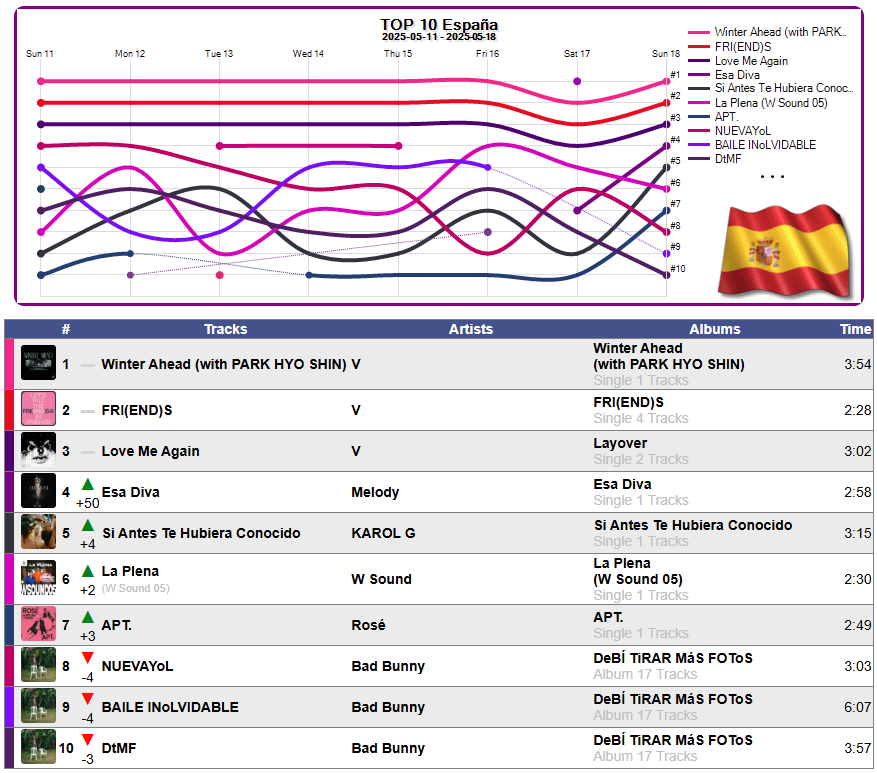
Task: Click the green up arrow beside La Plena
Action: coord(87,571)
